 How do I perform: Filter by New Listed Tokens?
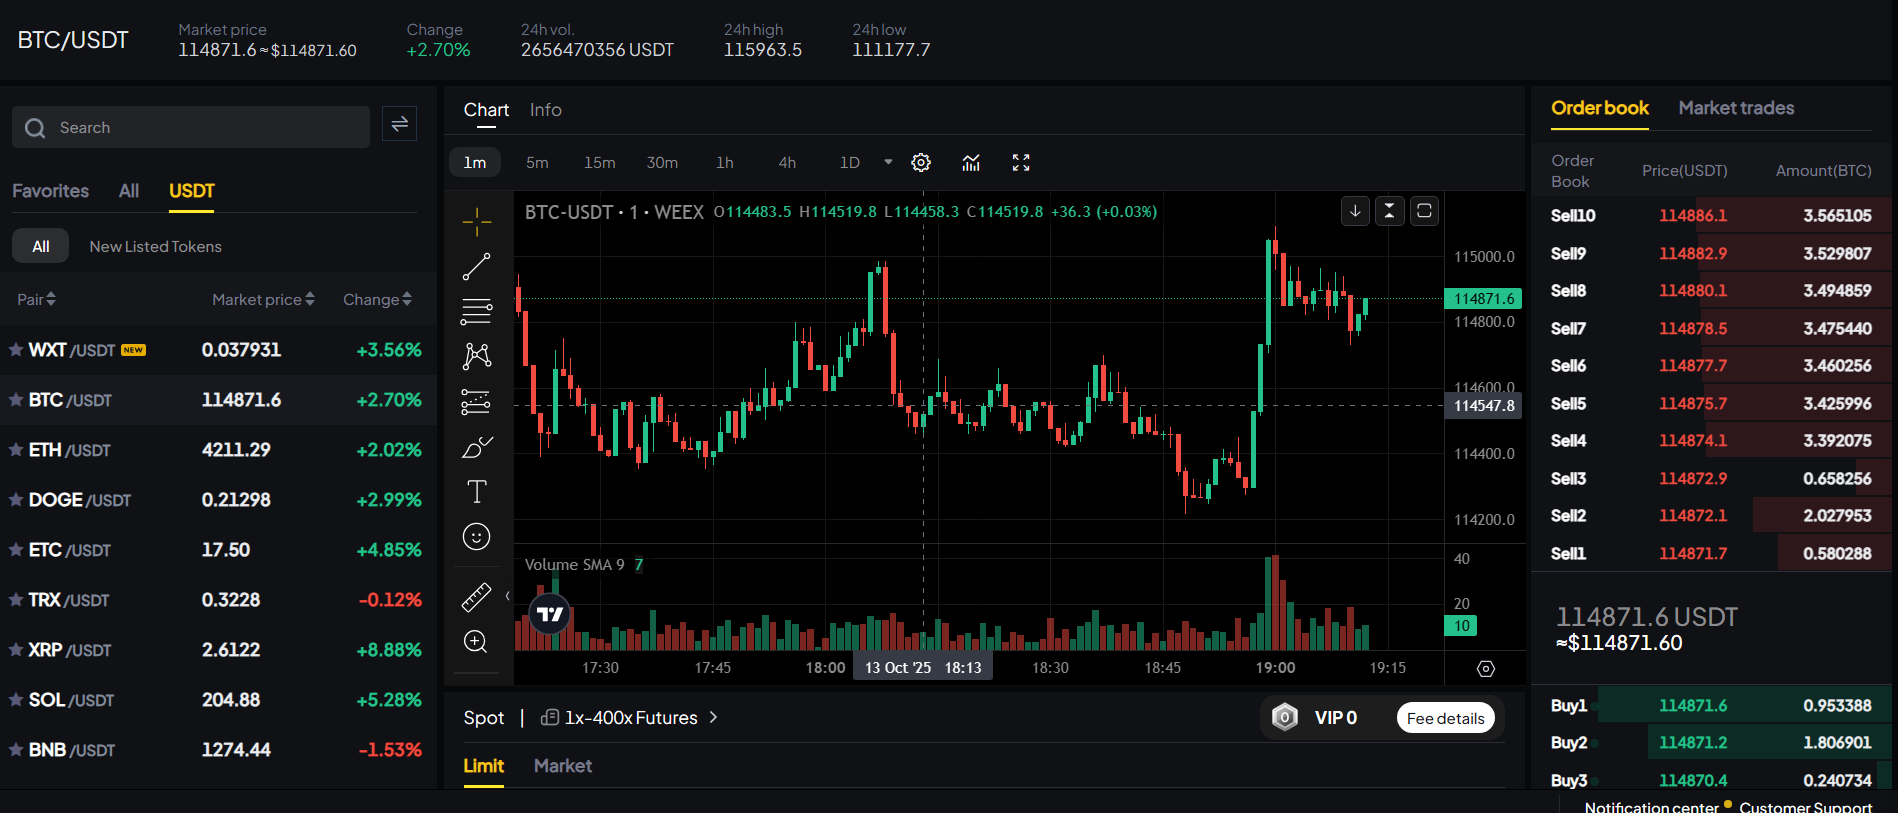[x=155, y=246]
